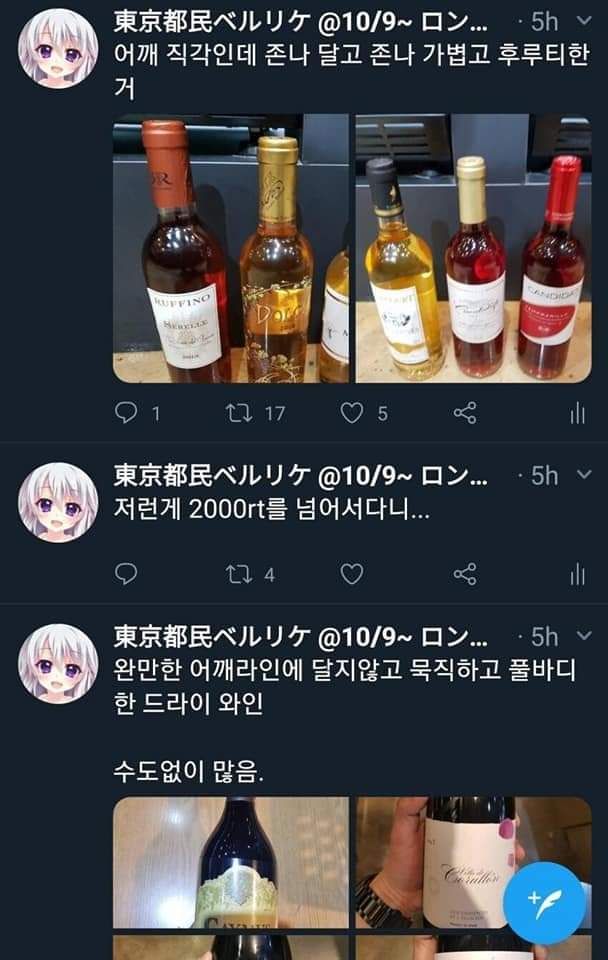Expand options chevron on the 2000rt tweet
This screenshot has width=608, height=960.
pos(585,474)
